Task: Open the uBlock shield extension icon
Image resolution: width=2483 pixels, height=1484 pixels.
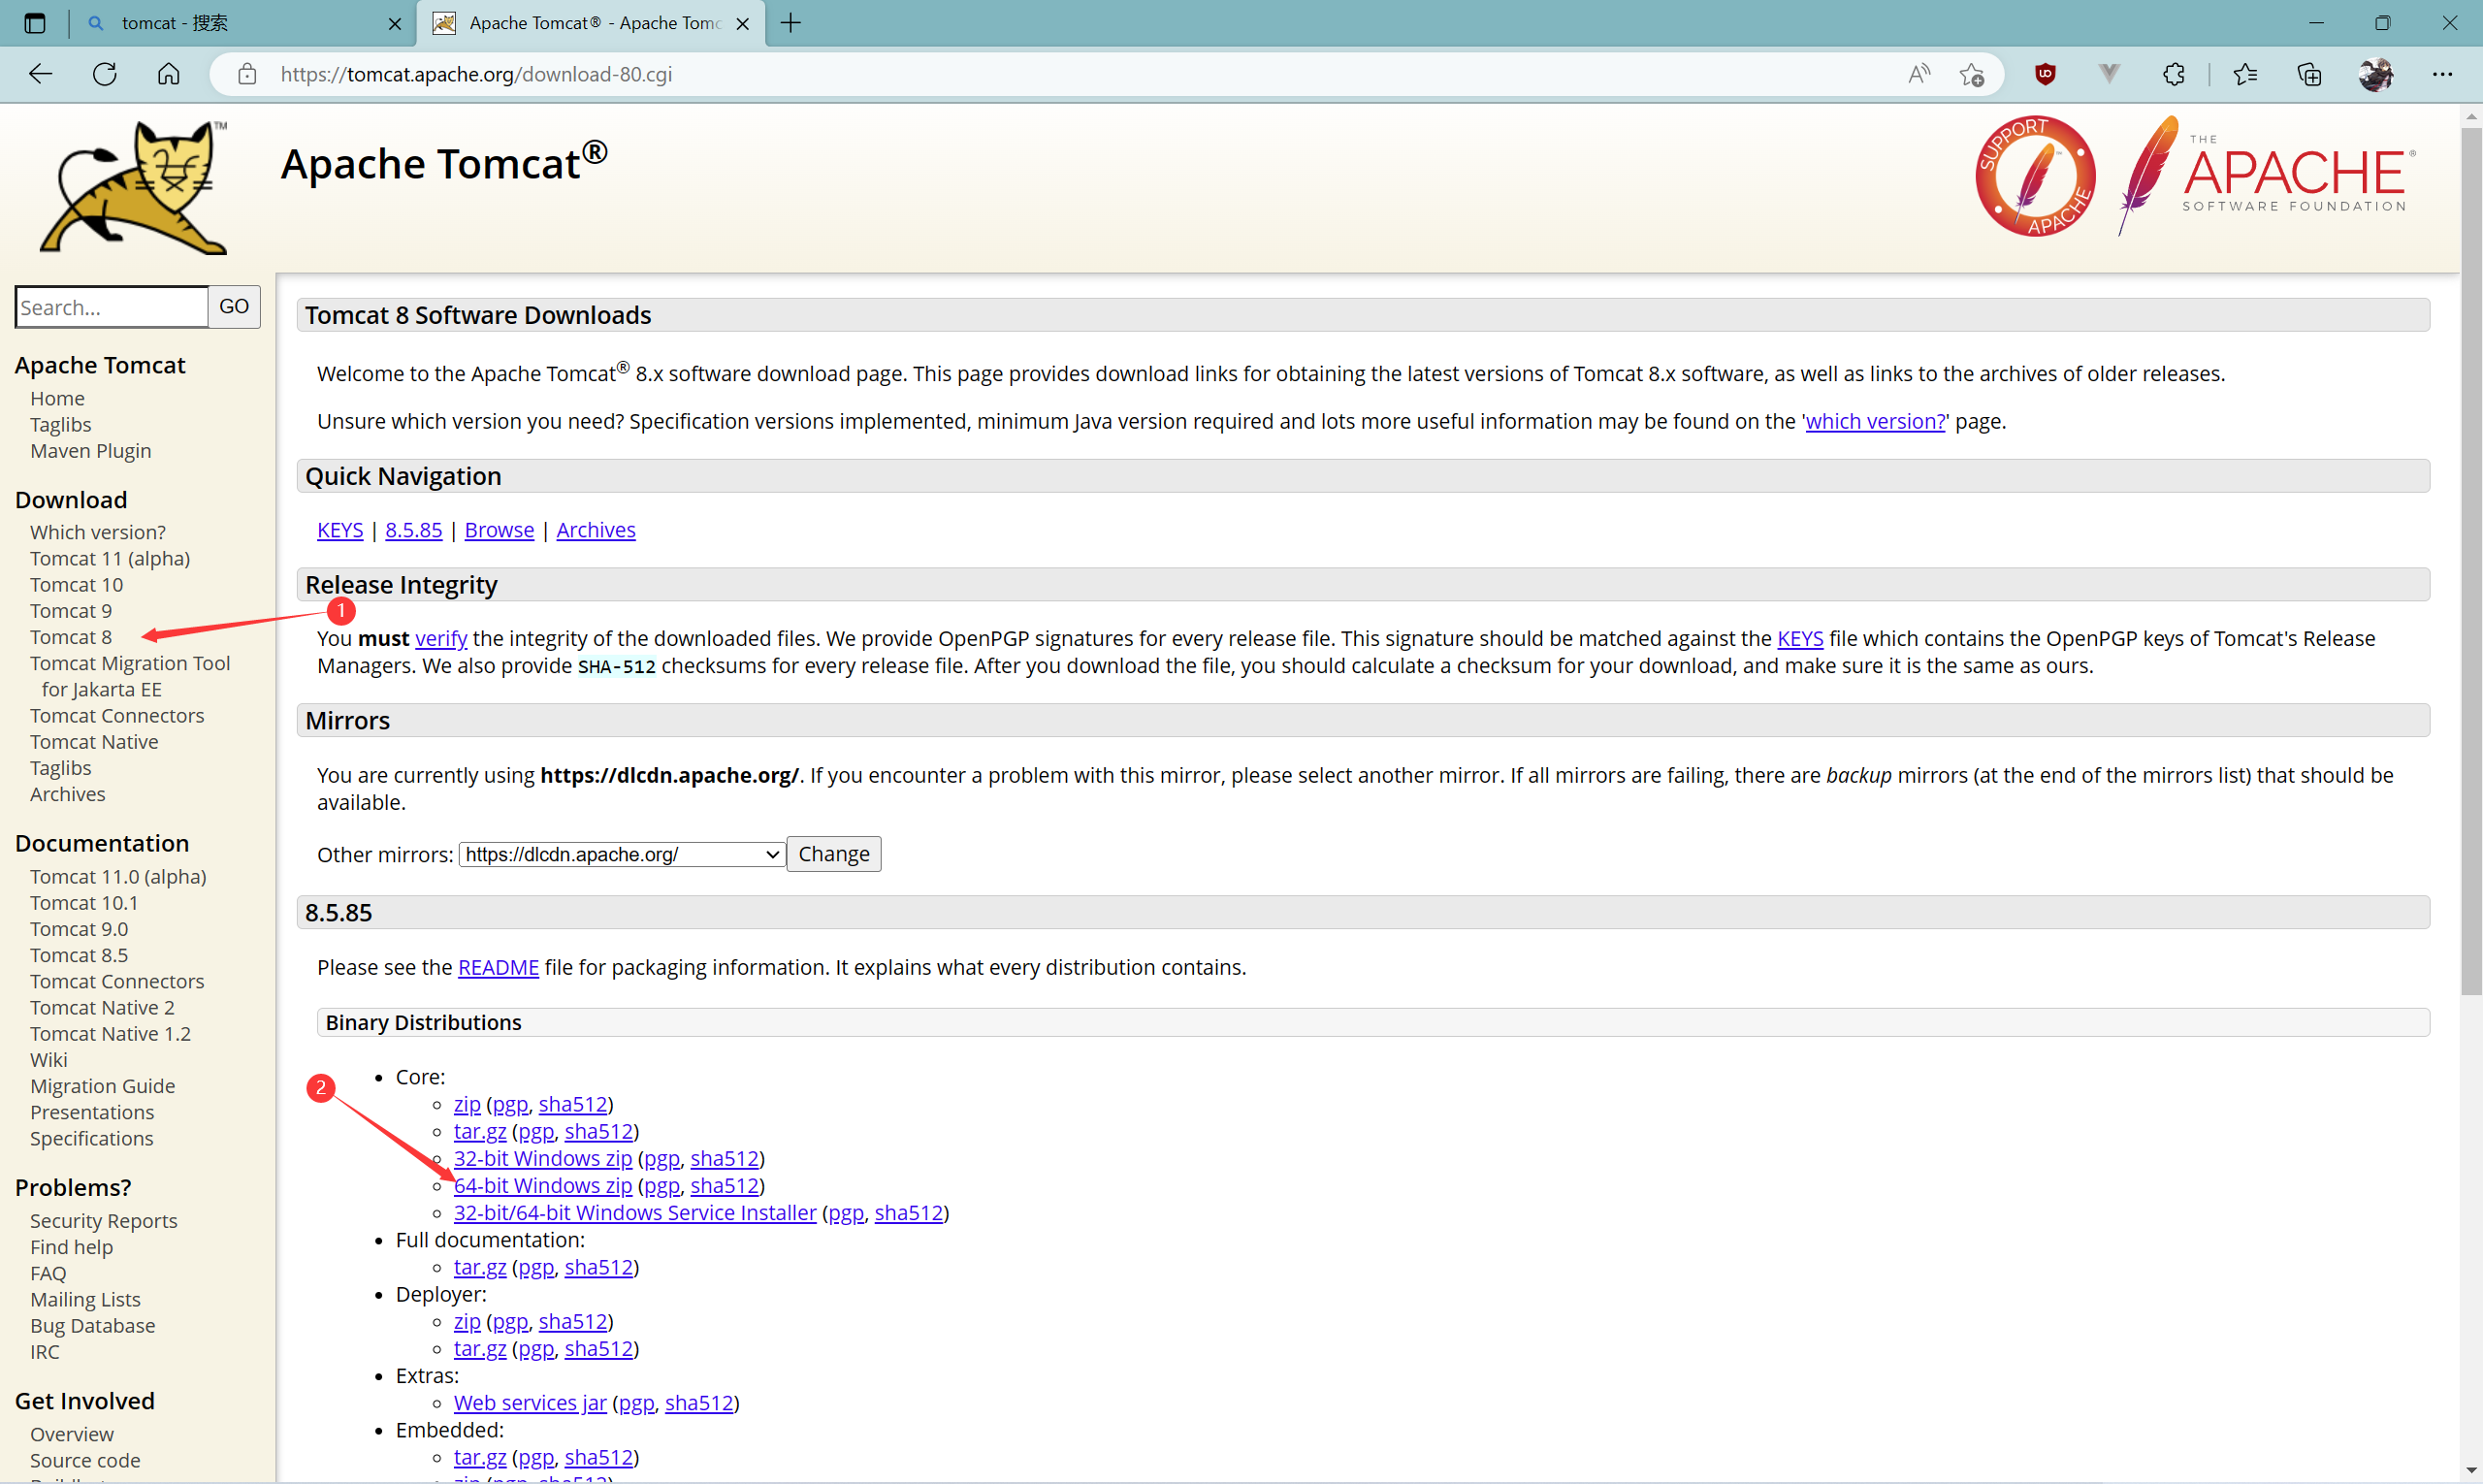Action: coord(2045,74)
